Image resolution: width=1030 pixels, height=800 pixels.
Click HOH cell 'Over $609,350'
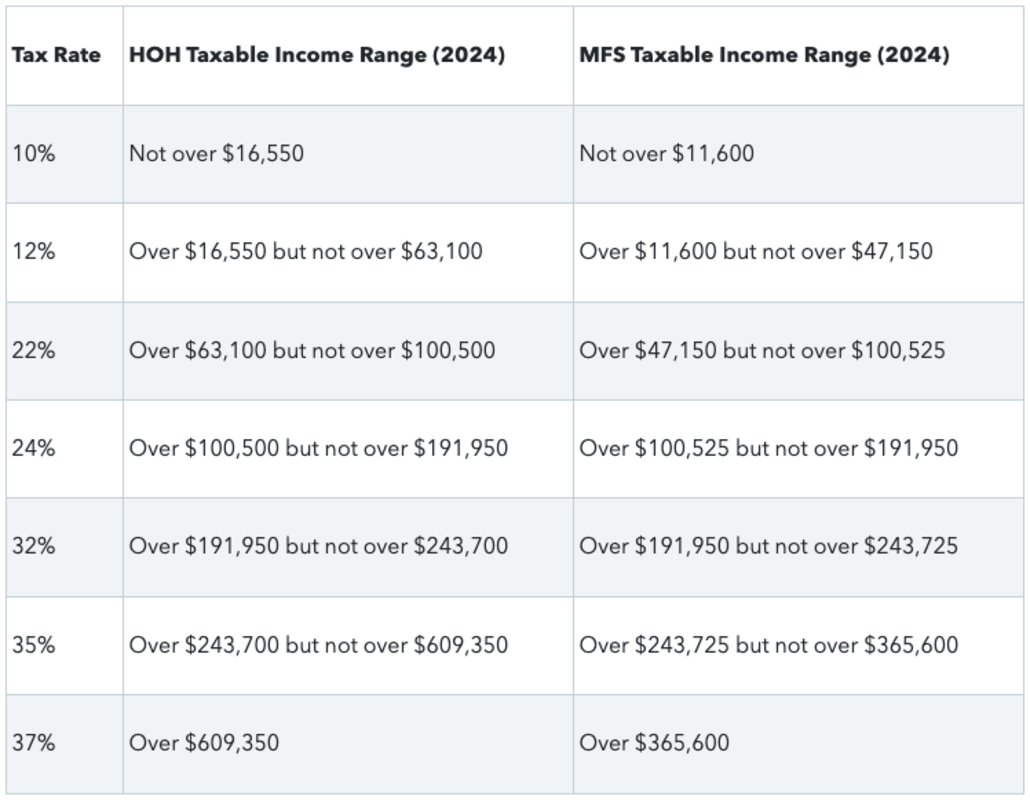(x=204, y=743)
